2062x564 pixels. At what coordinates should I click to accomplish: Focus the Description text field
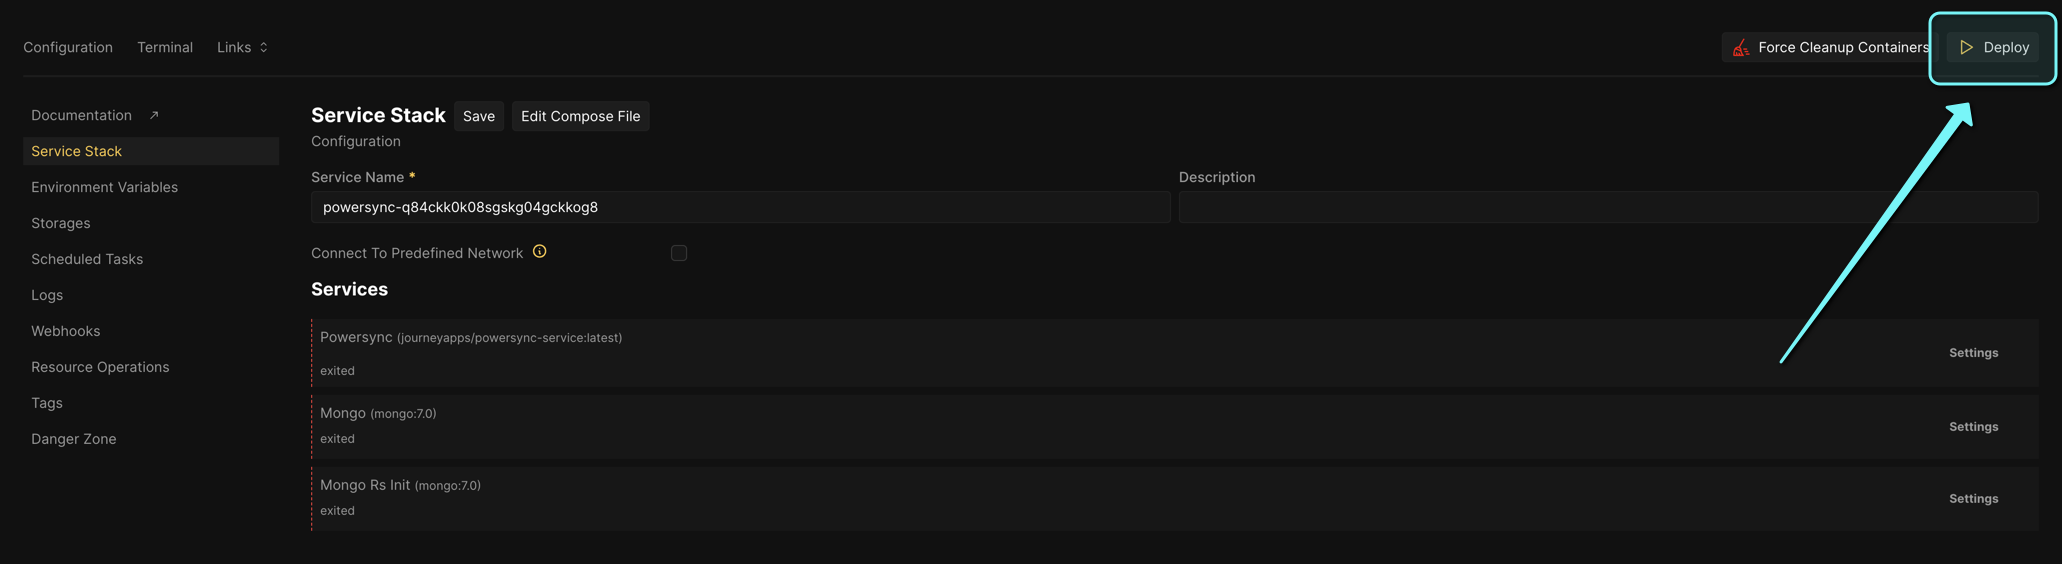pos(1608,207)
